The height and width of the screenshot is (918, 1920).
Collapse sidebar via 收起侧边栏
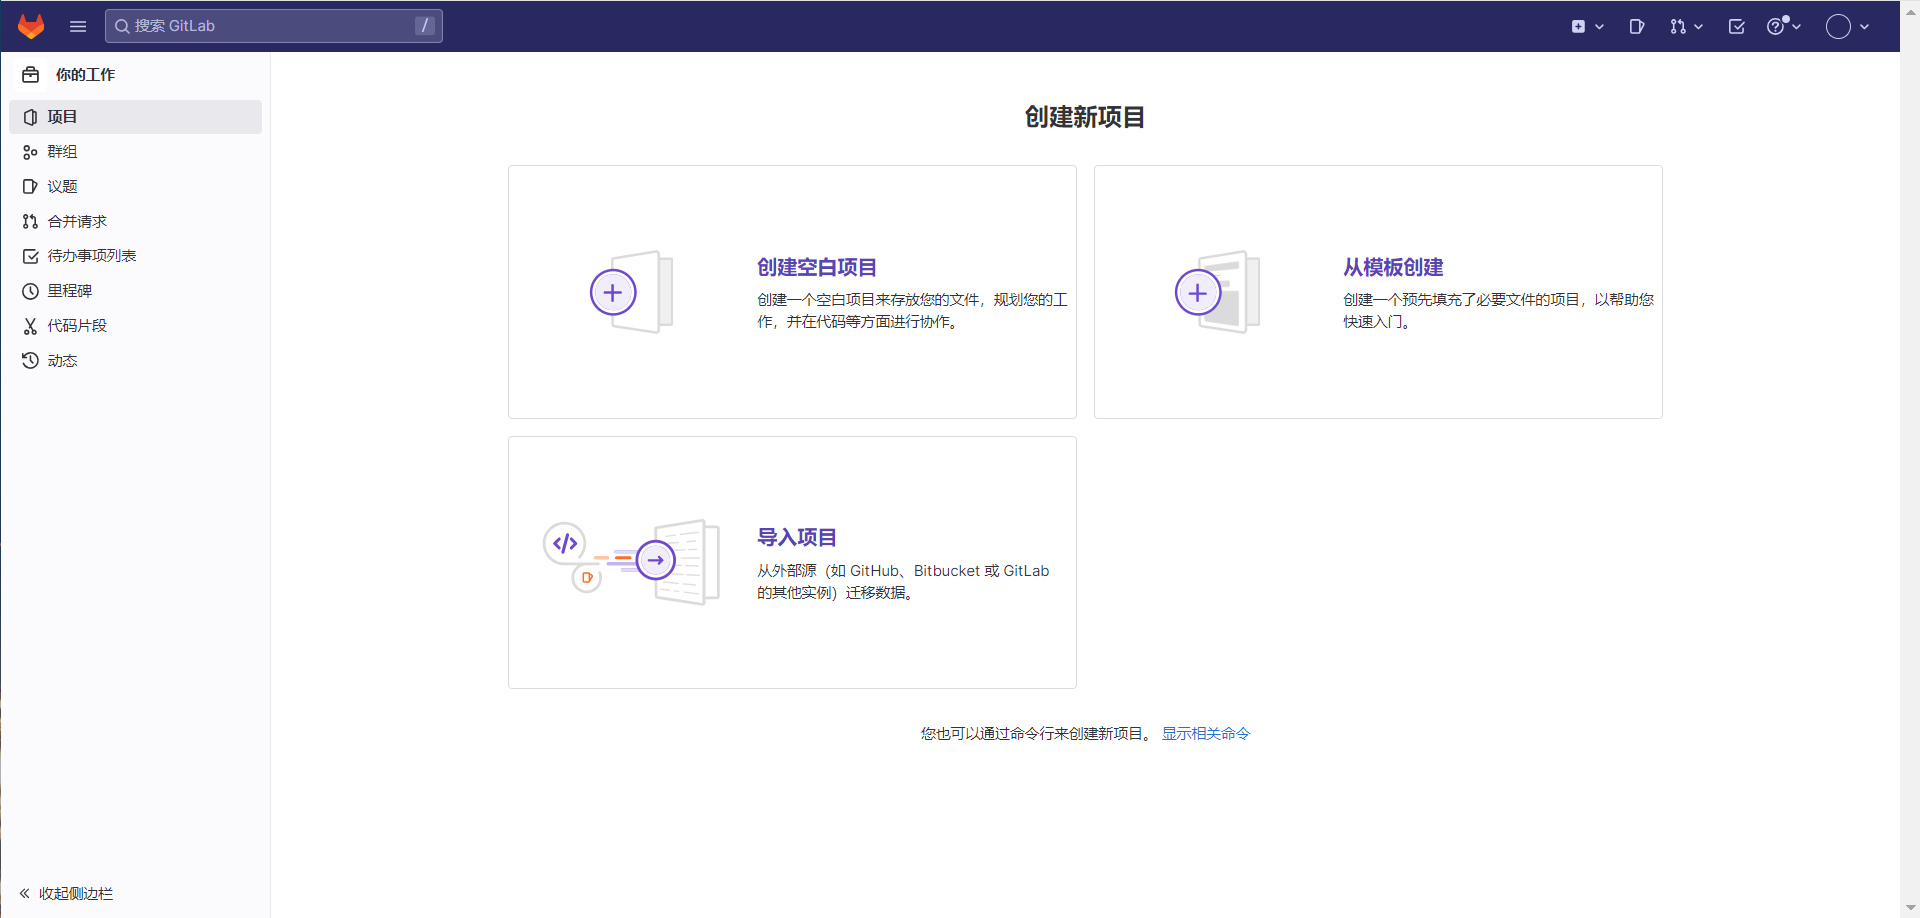66,894
